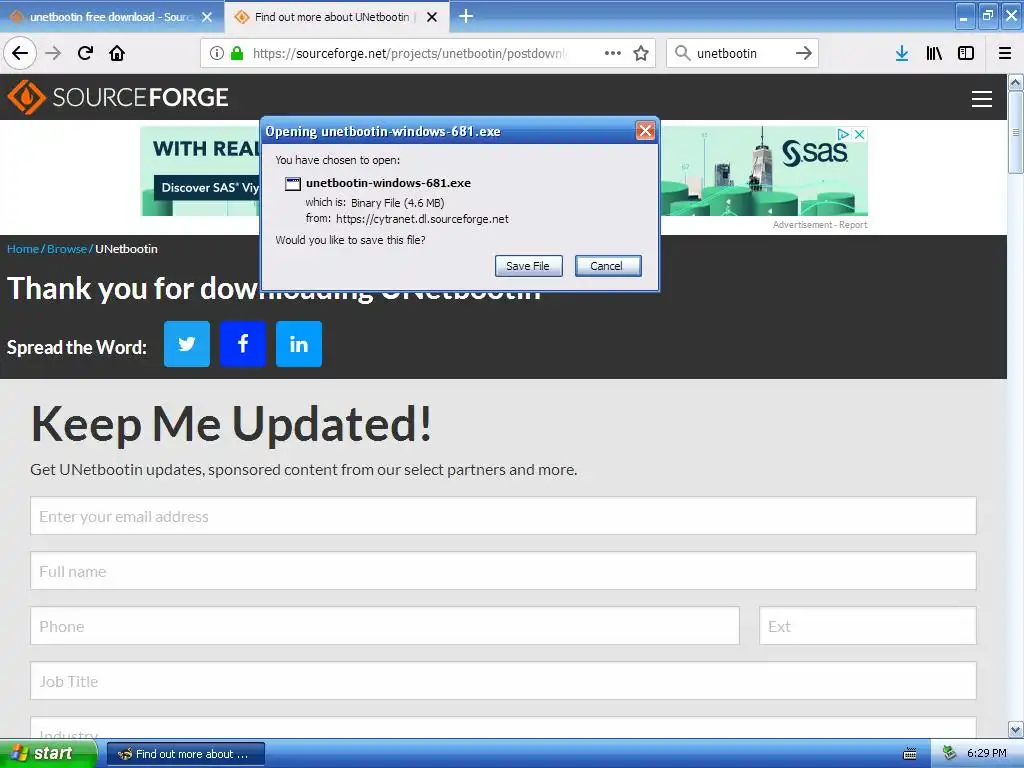Image resolution: width=1024 pixels, height=768 pixels.
Task: Open the page actions three-dot menu
Action: 613,53
